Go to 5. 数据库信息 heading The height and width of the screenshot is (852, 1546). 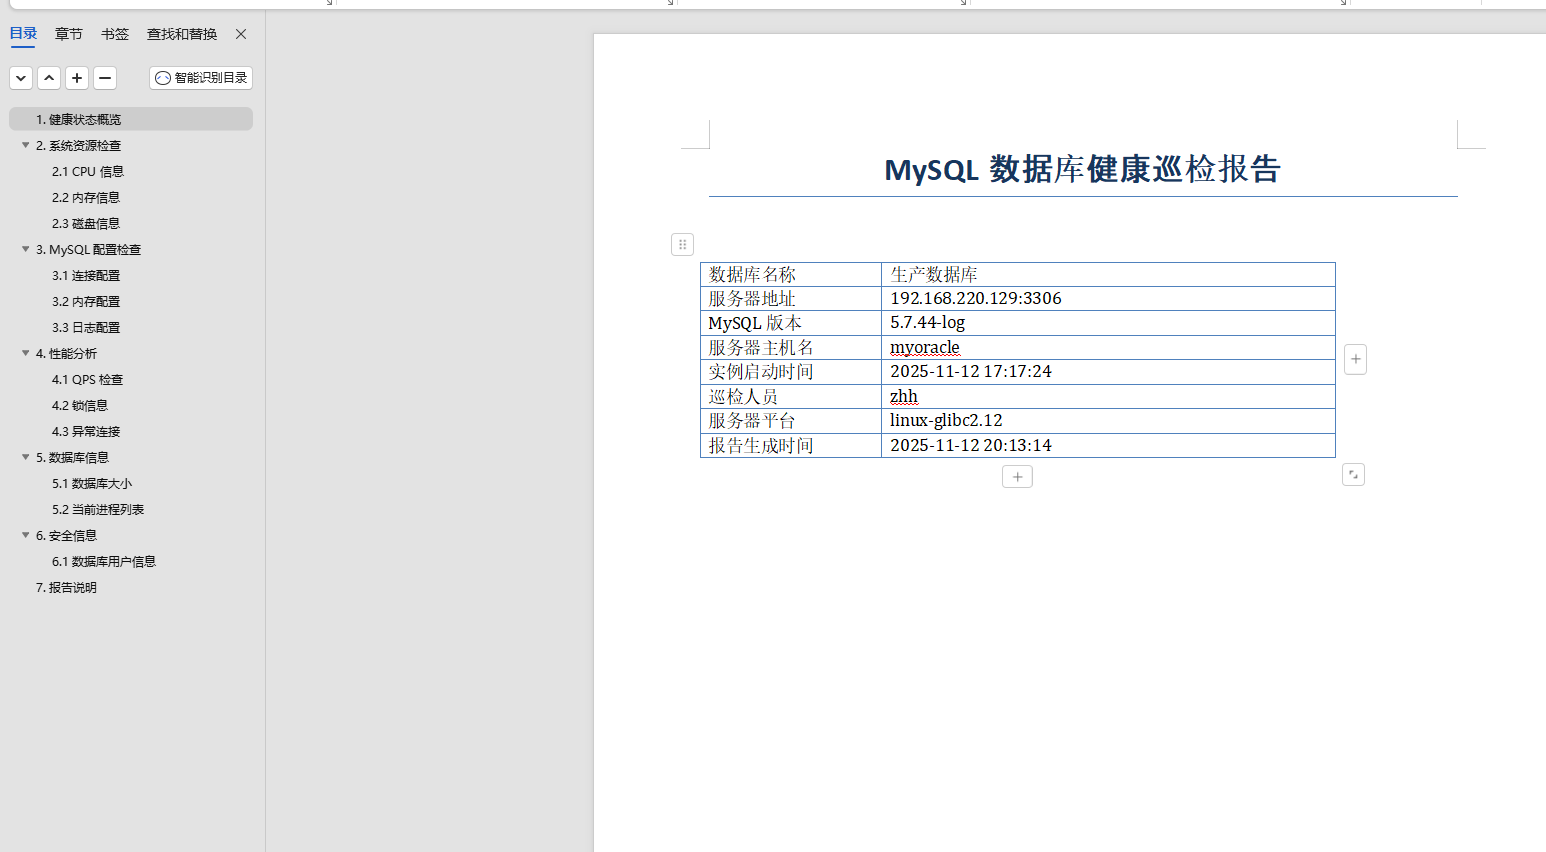point(73,458)
